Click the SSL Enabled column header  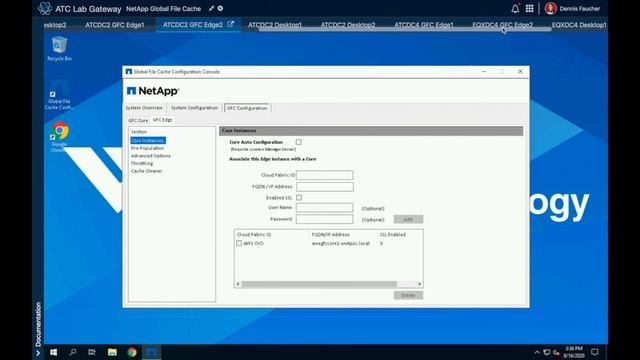393,235
